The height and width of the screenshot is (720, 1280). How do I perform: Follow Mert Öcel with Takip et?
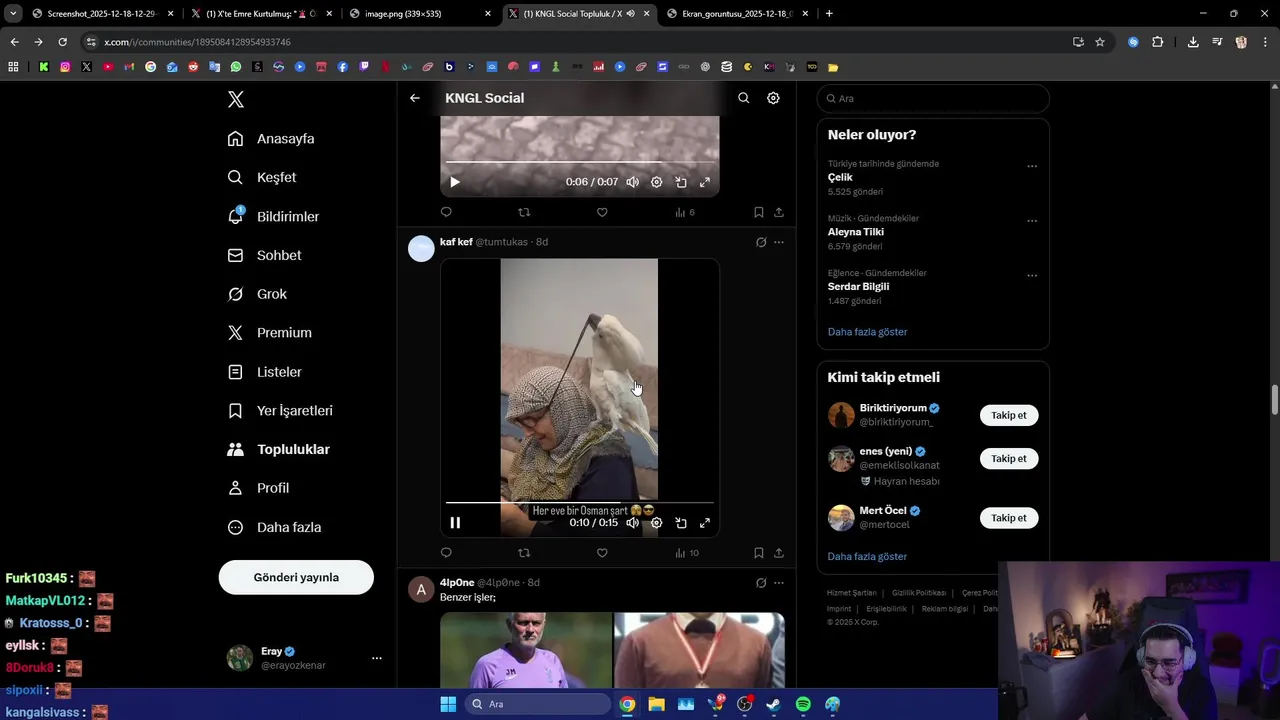coord(1009,518)
